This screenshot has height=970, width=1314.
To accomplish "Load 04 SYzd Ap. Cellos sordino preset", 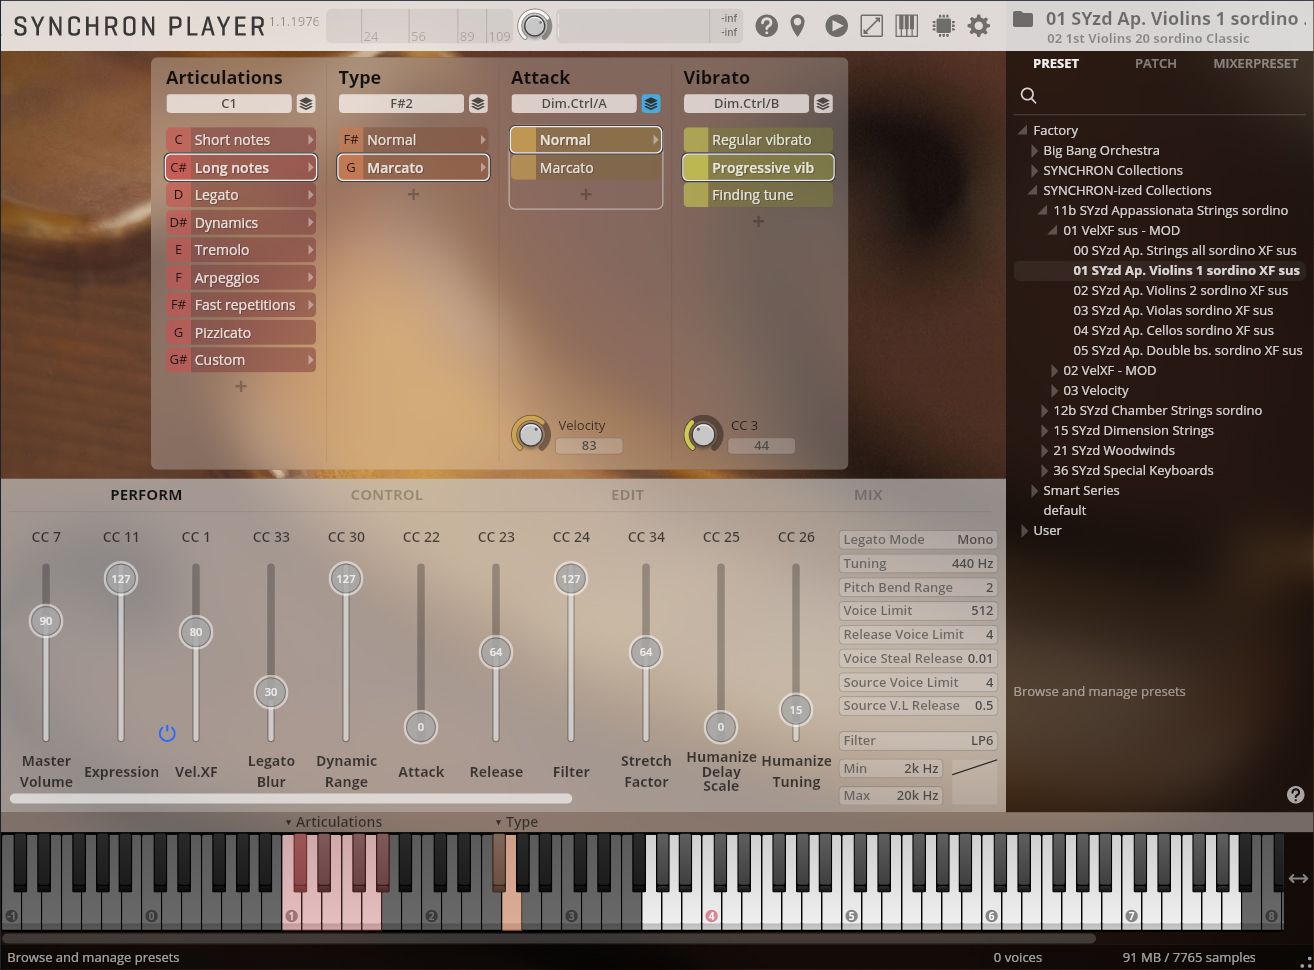I will click(1173, 331).
